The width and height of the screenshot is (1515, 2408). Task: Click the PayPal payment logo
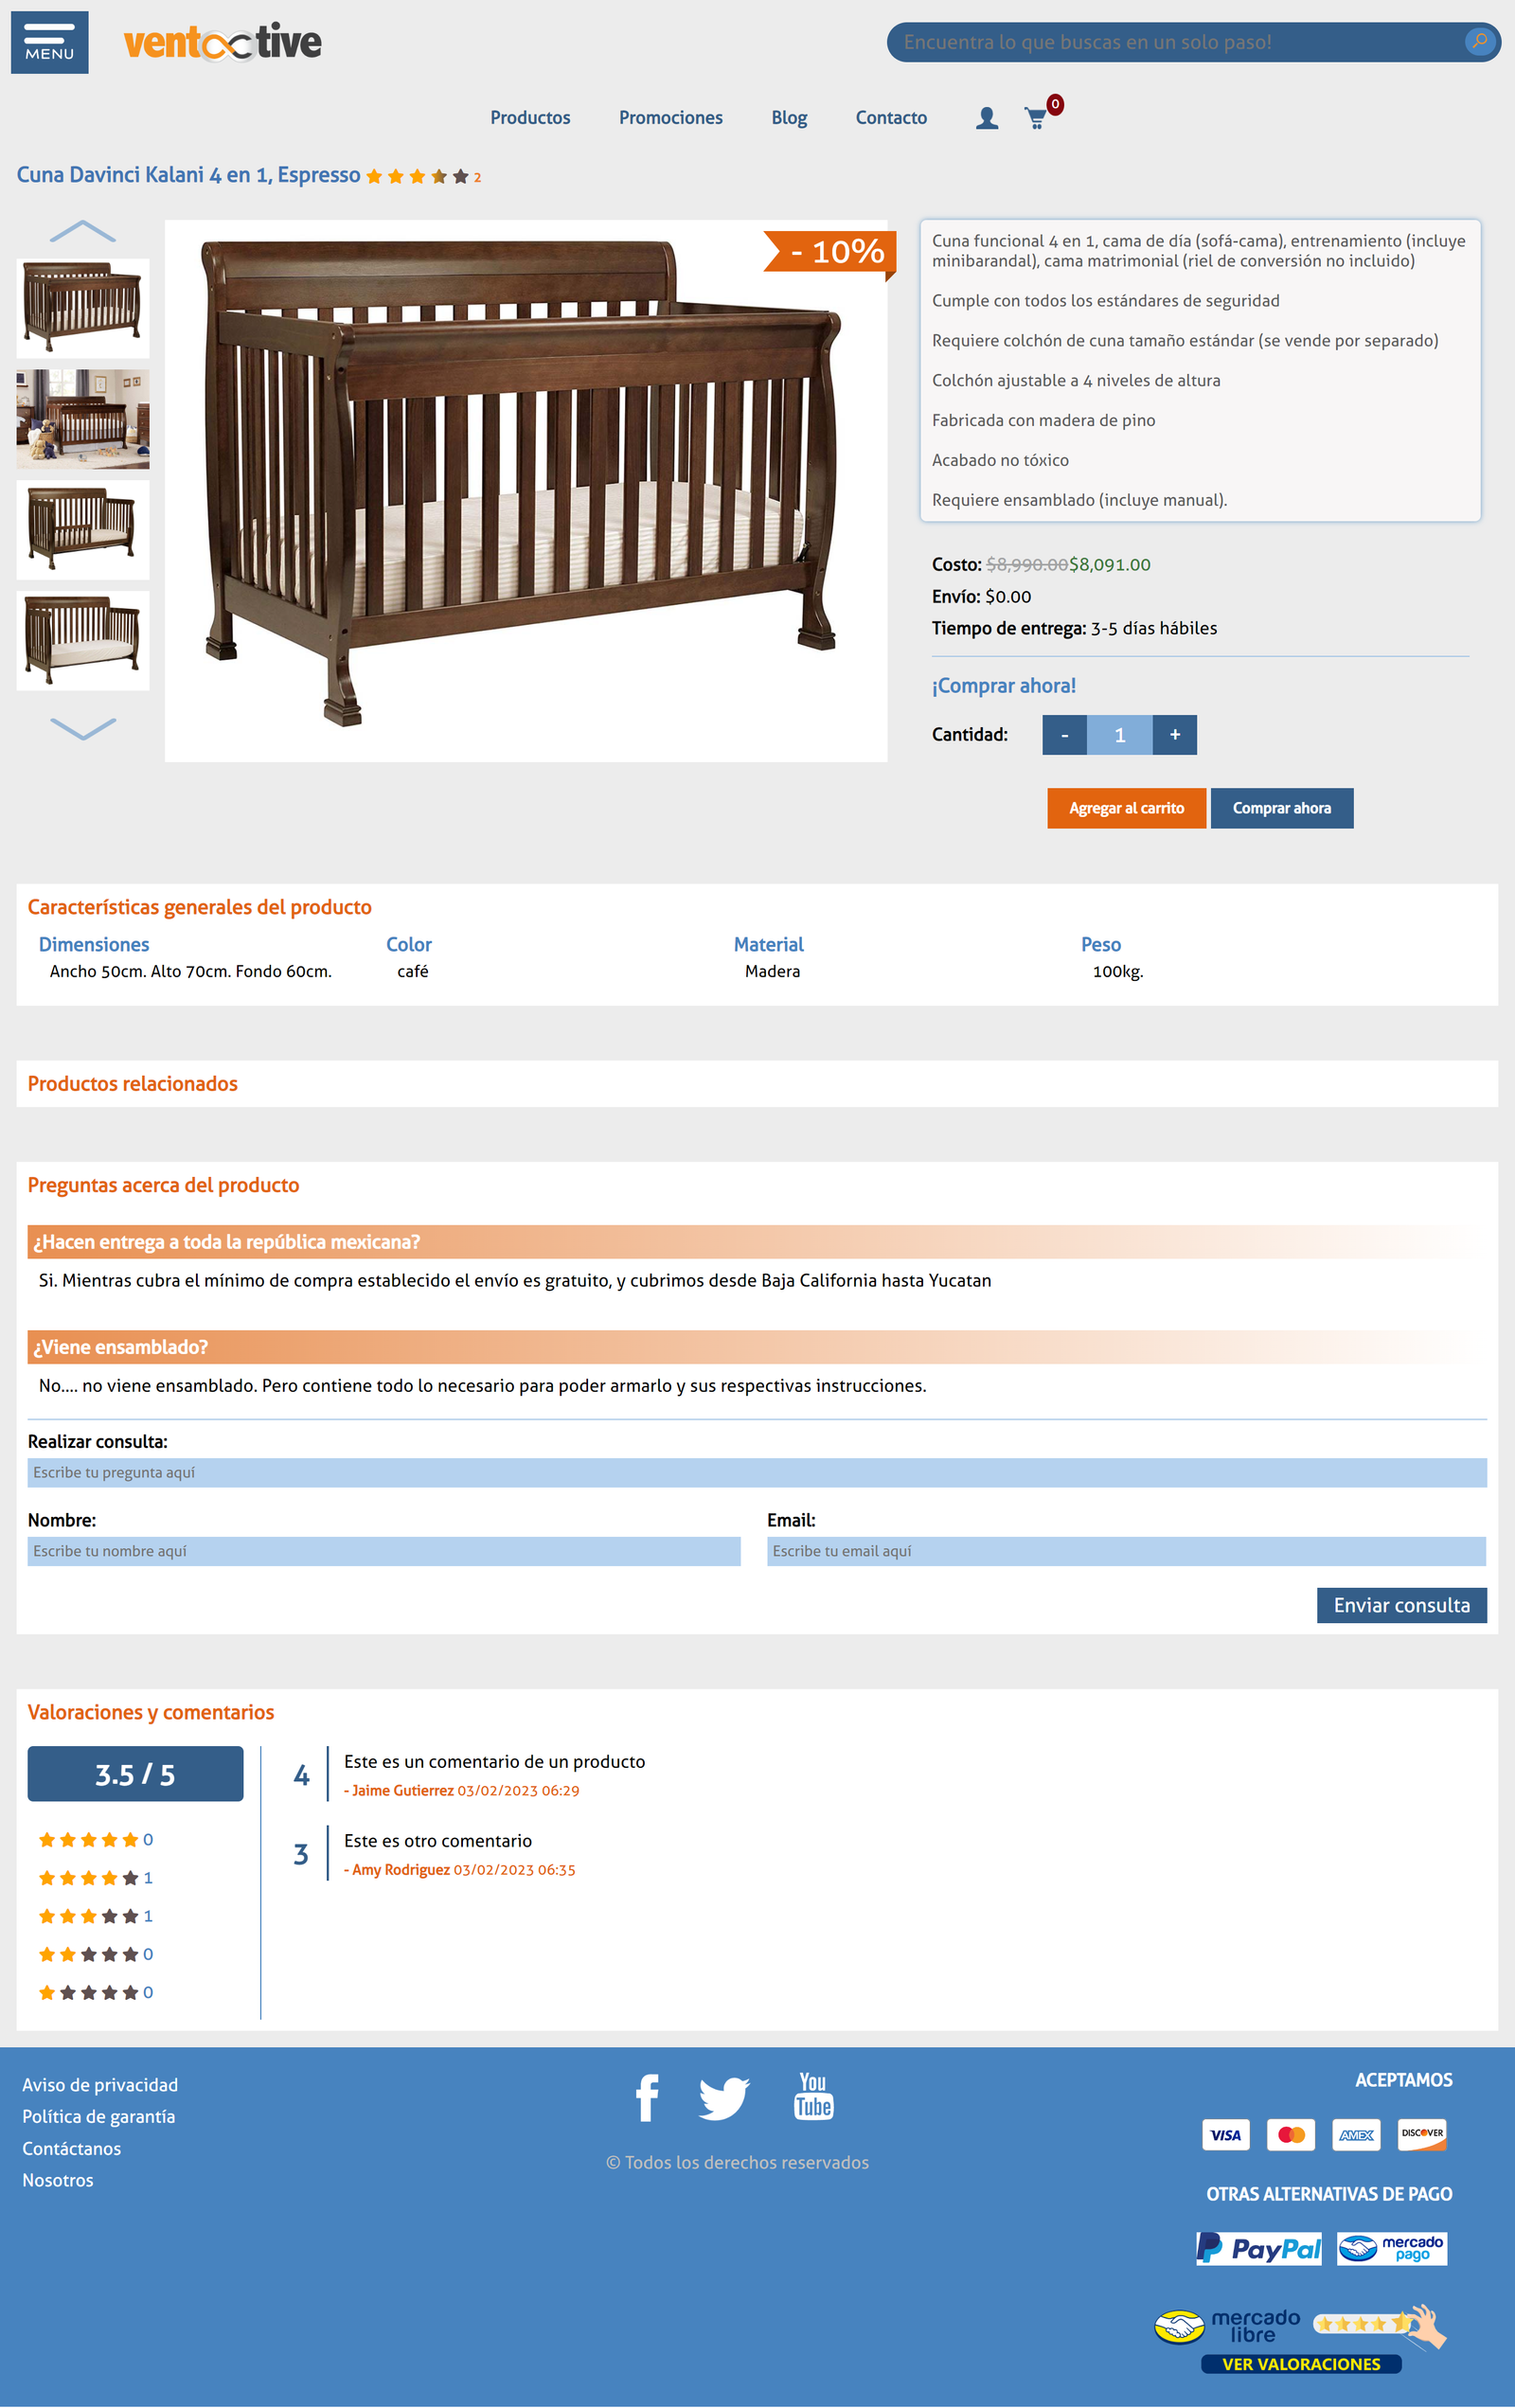1258,2248
